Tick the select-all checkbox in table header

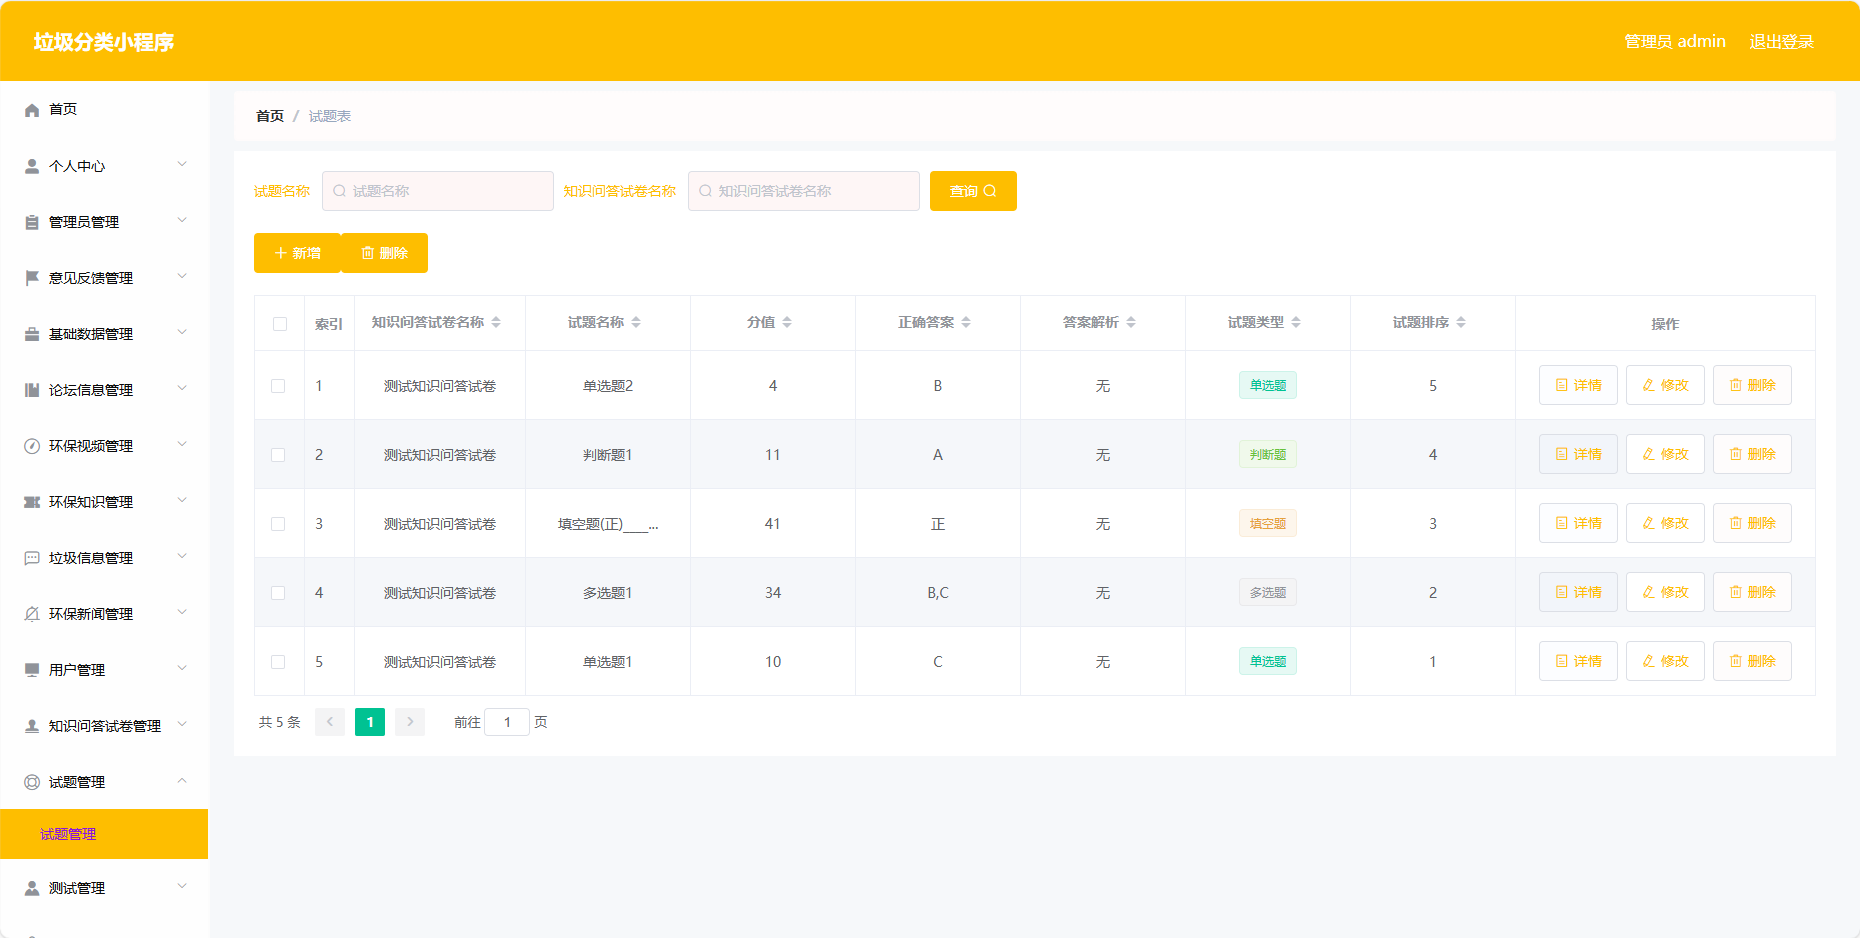280,324
